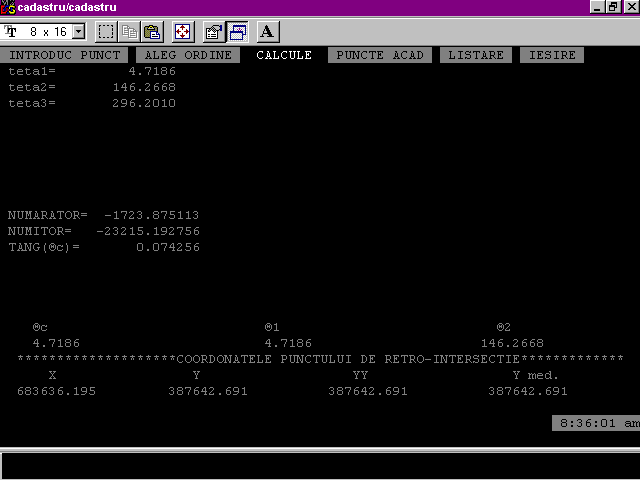This screenshot has width=640, height=480.
Task: Select the CALCULE menu item
Action: coord(284,55)
